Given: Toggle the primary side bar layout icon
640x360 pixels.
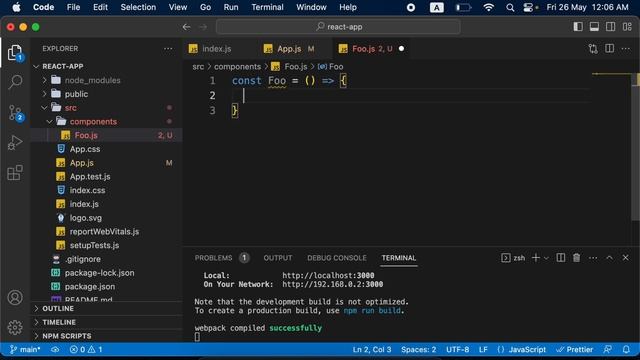Looking at the screenshot, I should click(x=578, y=27).
